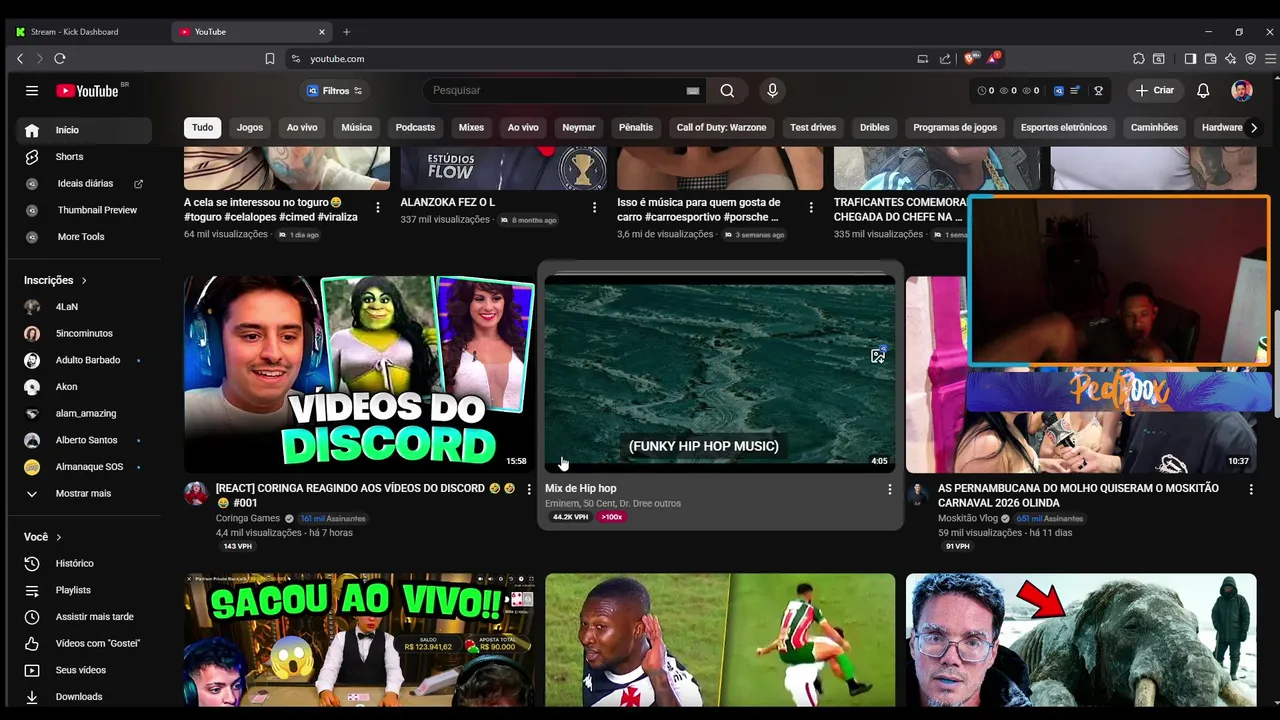This screenshot has height=720, width=1280.
Task: Open the on-screen keyboard in search box
Action: tap(693, 91)
